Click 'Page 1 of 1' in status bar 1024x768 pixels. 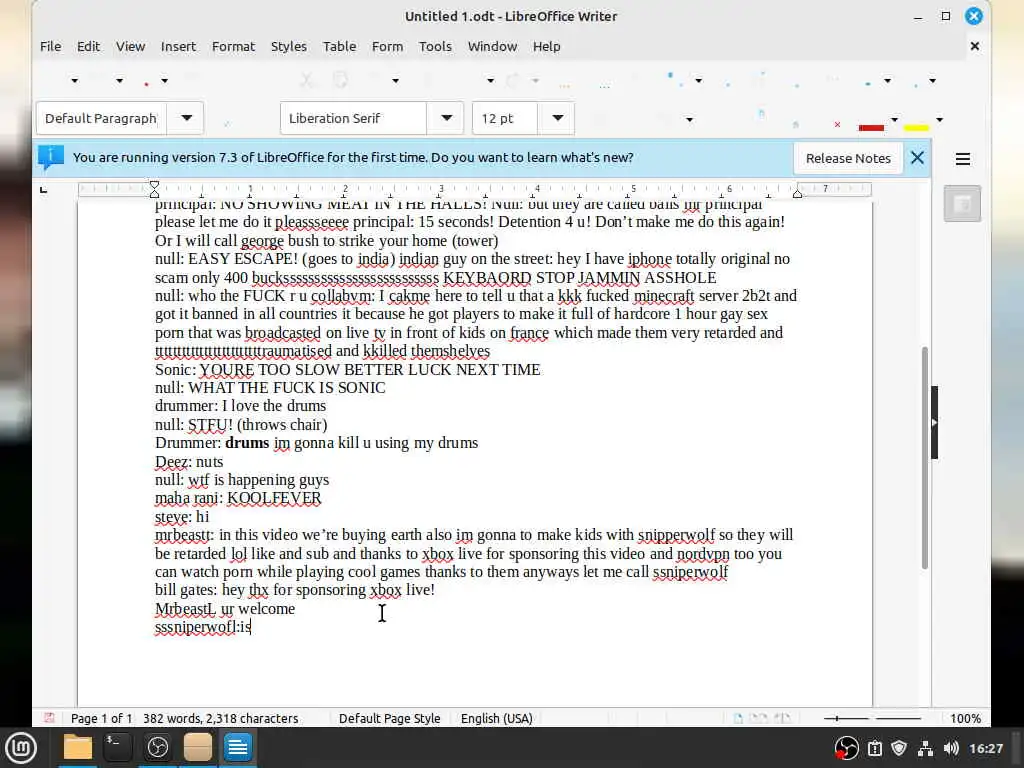(101, 718)
